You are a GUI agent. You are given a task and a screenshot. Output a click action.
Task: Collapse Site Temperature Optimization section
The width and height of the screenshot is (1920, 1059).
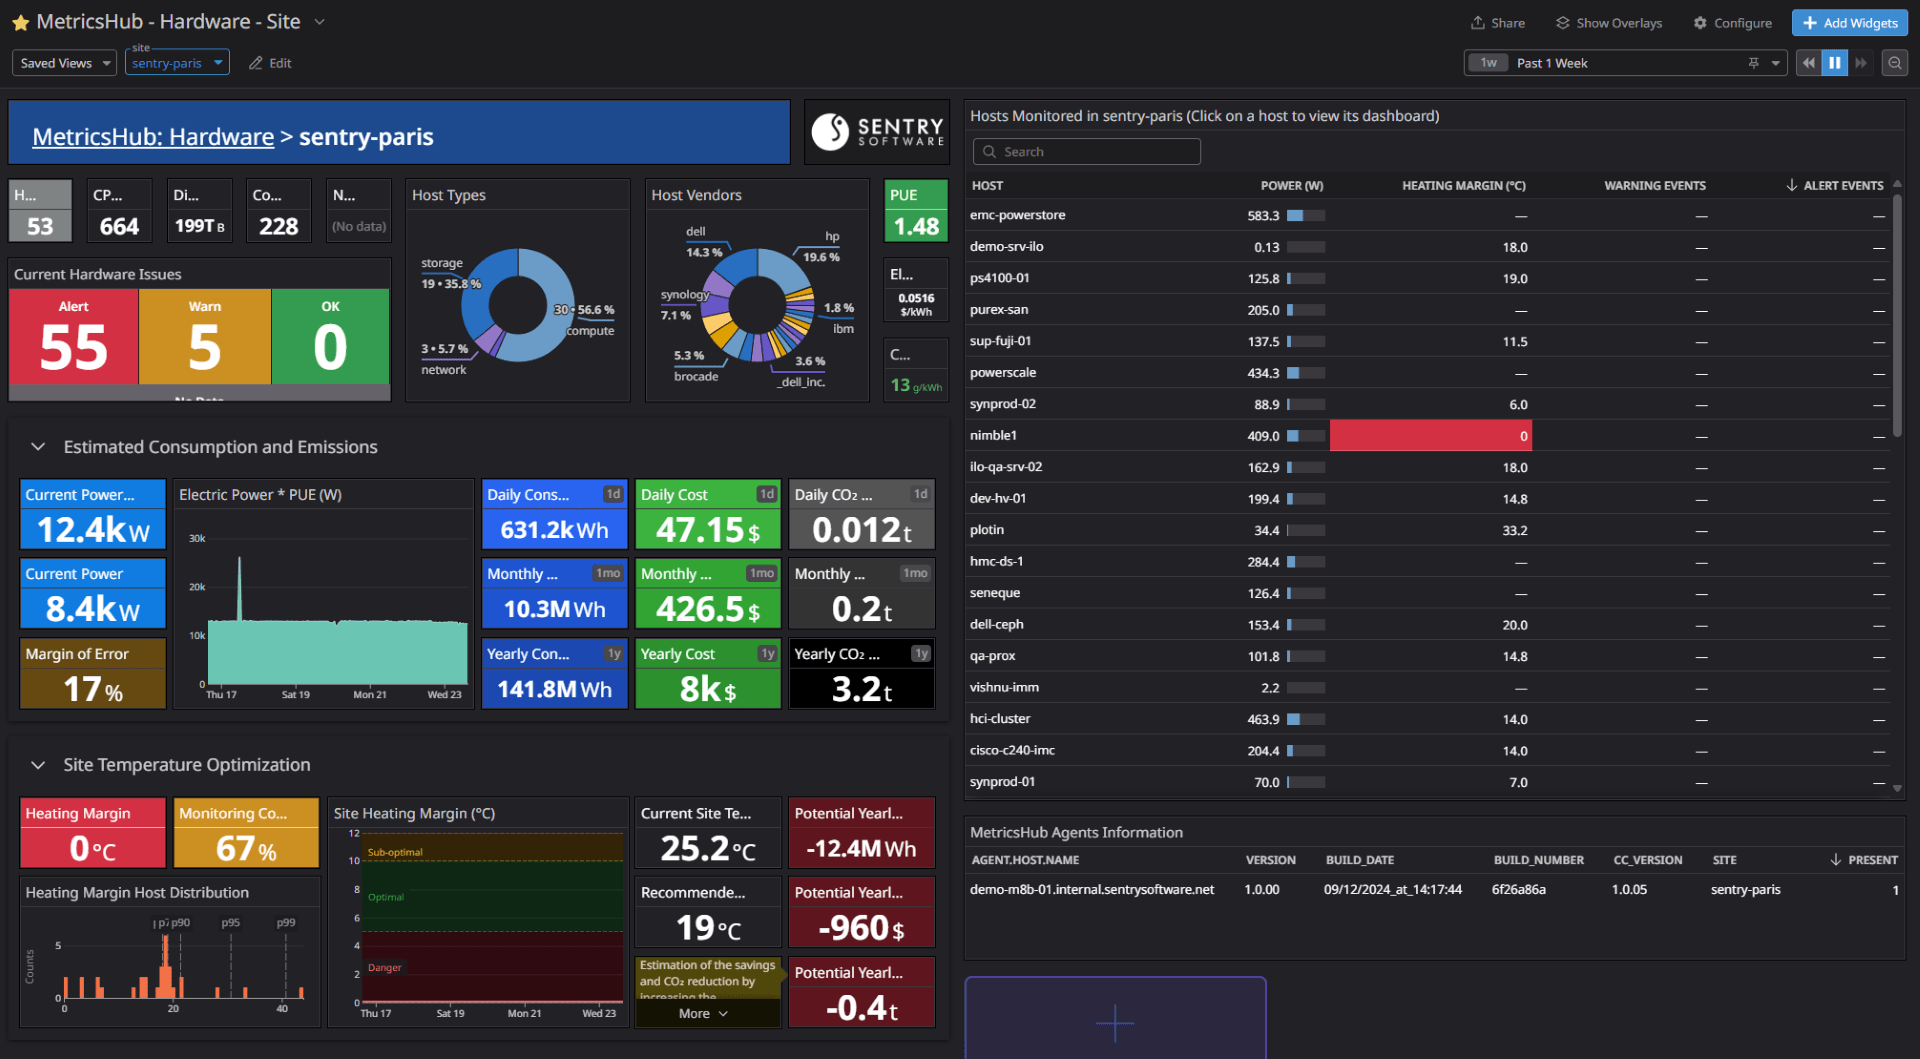(38, 765)
